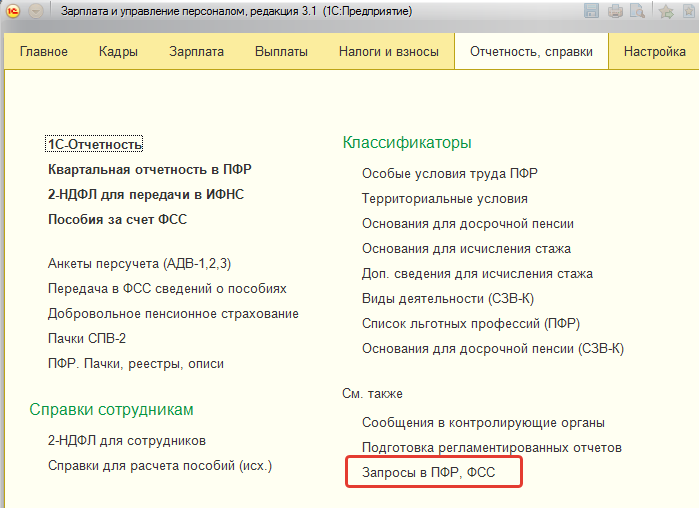Open Передача в ФСС сведений о пособиях
The height and width of the screenshot is (508, 699).
coord(167,289)
